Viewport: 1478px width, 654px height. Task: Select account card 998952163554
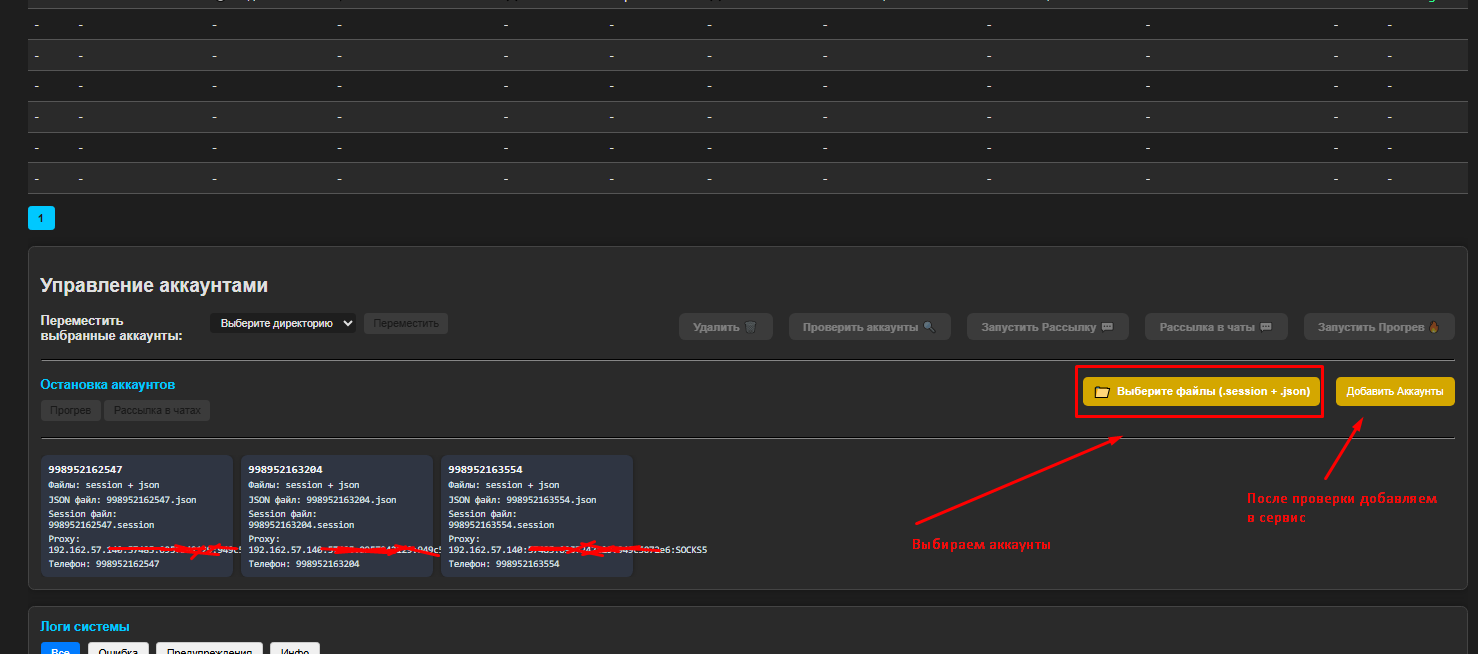(x=537, y=515)
